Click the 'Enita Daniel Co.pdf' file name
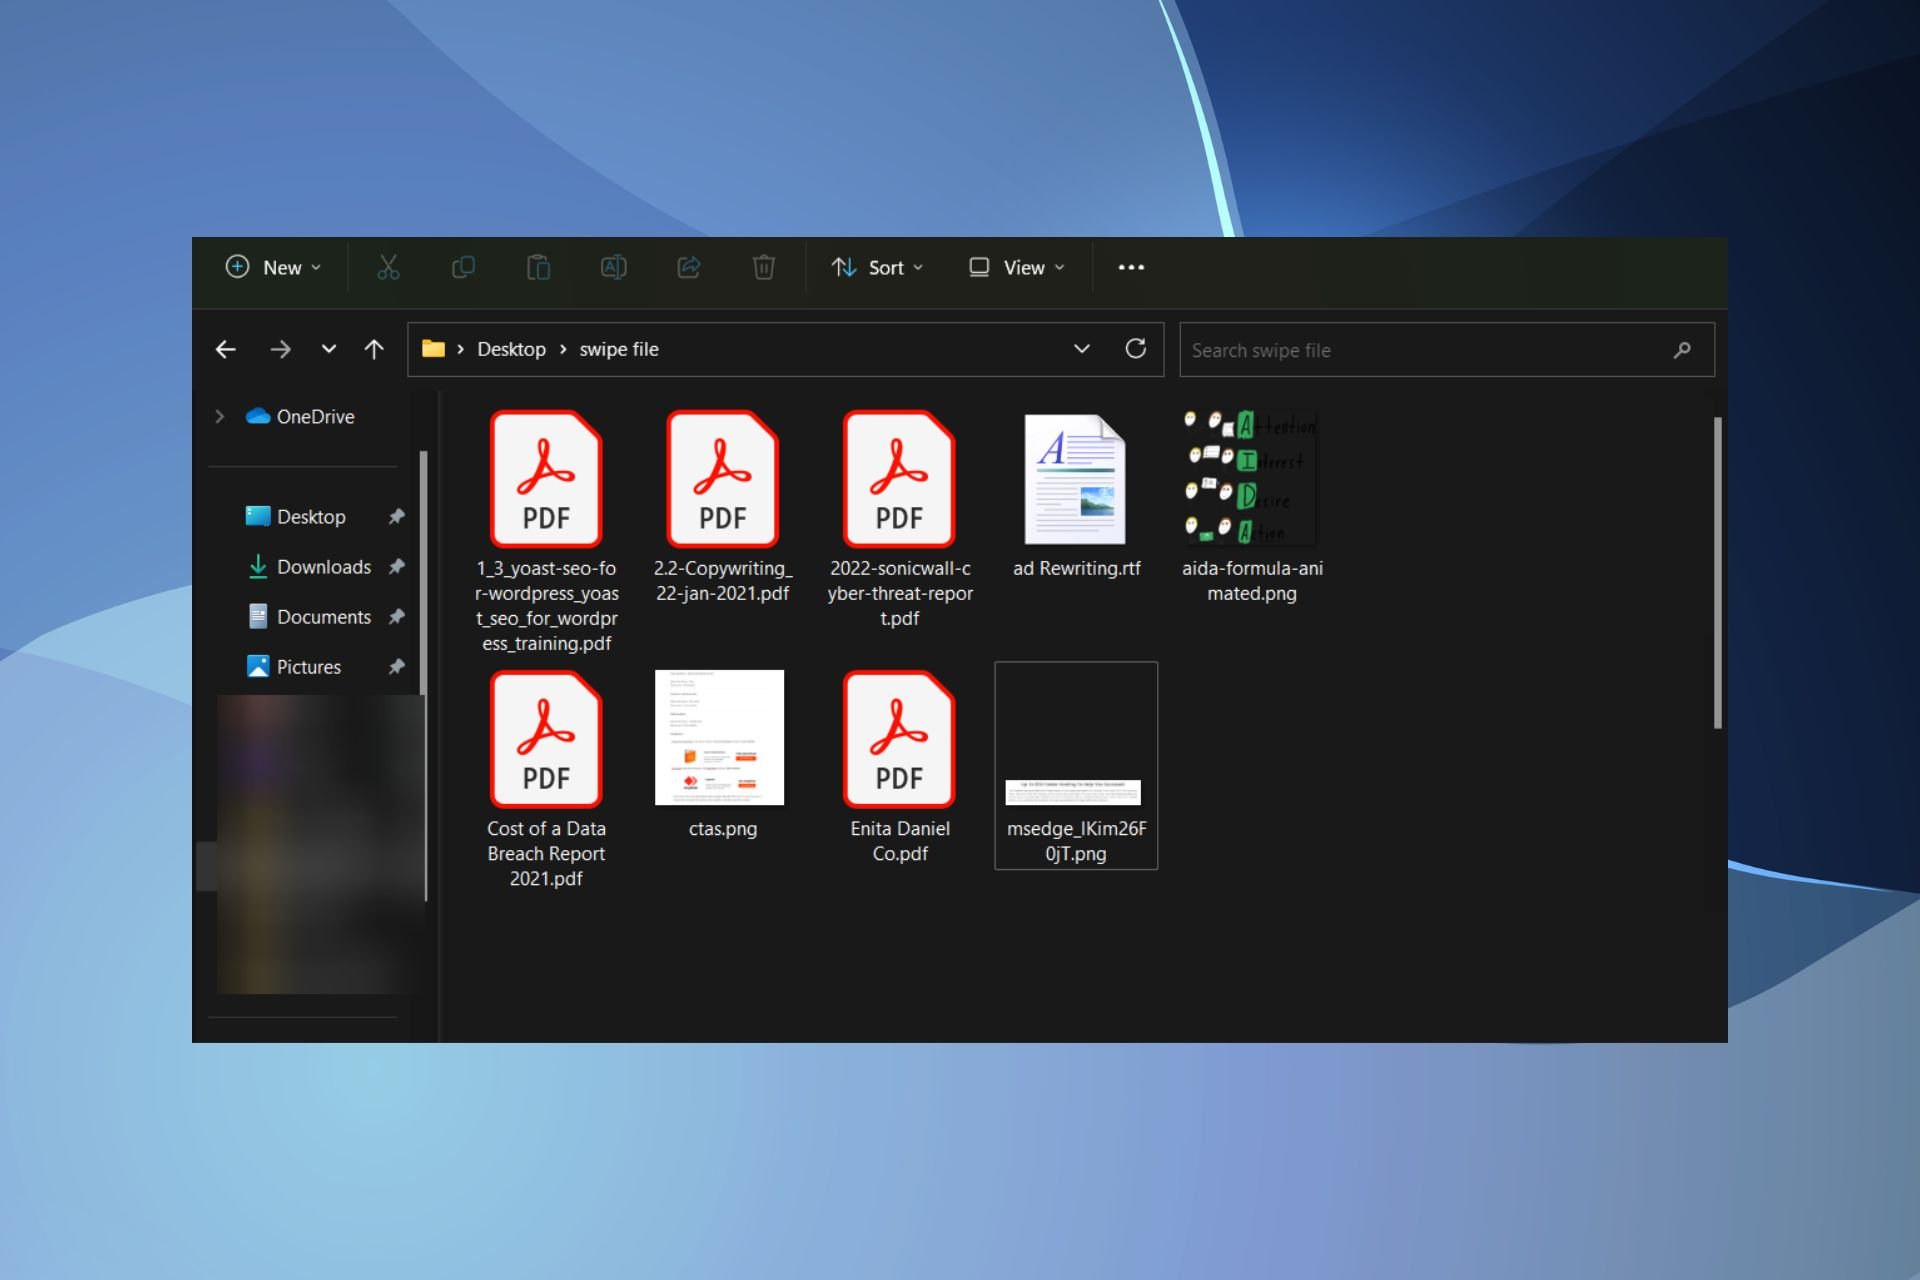This screenshot has width=1920, height=1280. tap(900, 840)
